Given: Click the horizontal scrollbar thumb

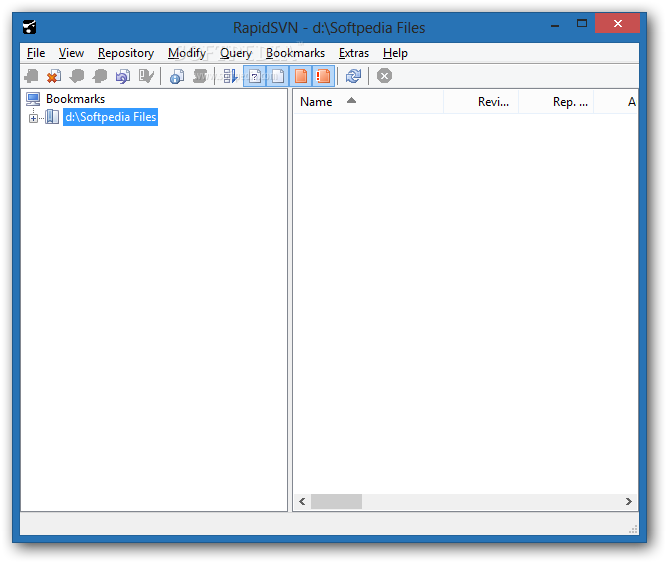Looking at the screenshot, I should tap(336, 502).
